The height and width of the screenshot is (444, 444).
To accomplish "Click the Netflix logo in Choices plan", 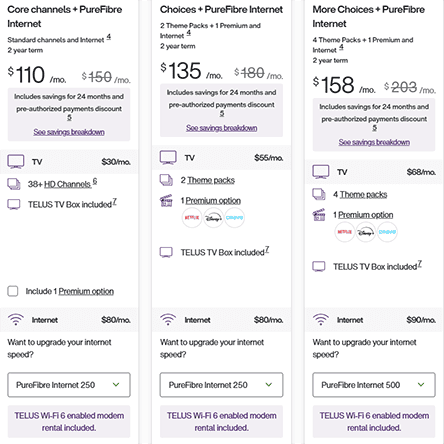I will 192,218.
